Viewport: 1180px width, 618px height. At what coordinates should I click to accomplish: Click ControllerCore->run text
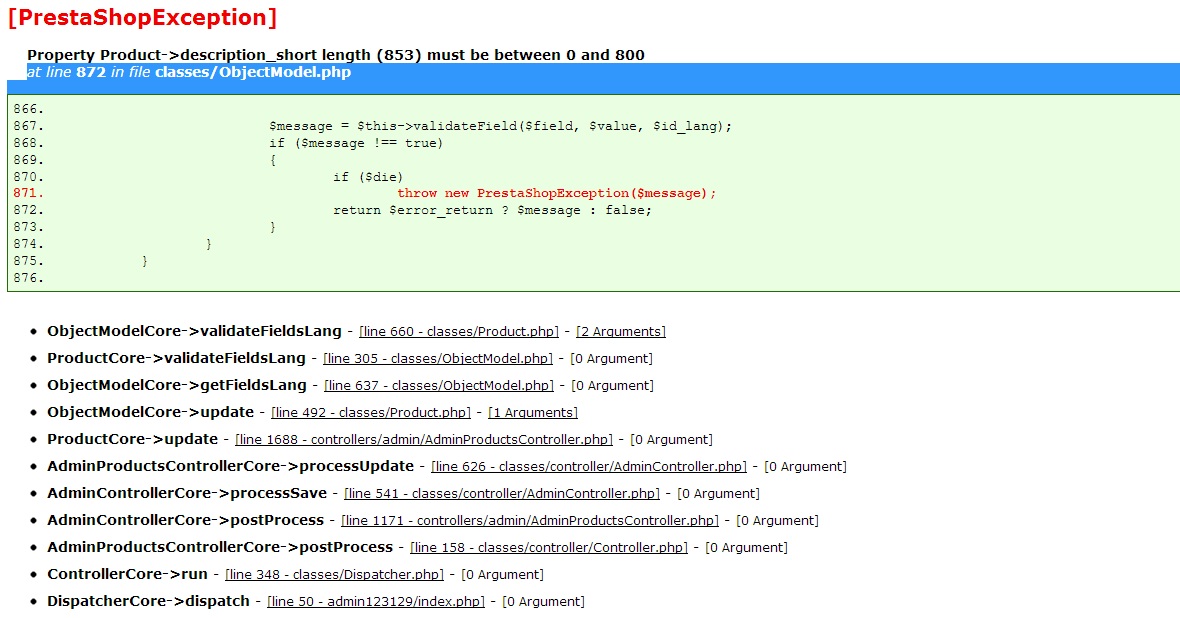click(x=127, y=575)
